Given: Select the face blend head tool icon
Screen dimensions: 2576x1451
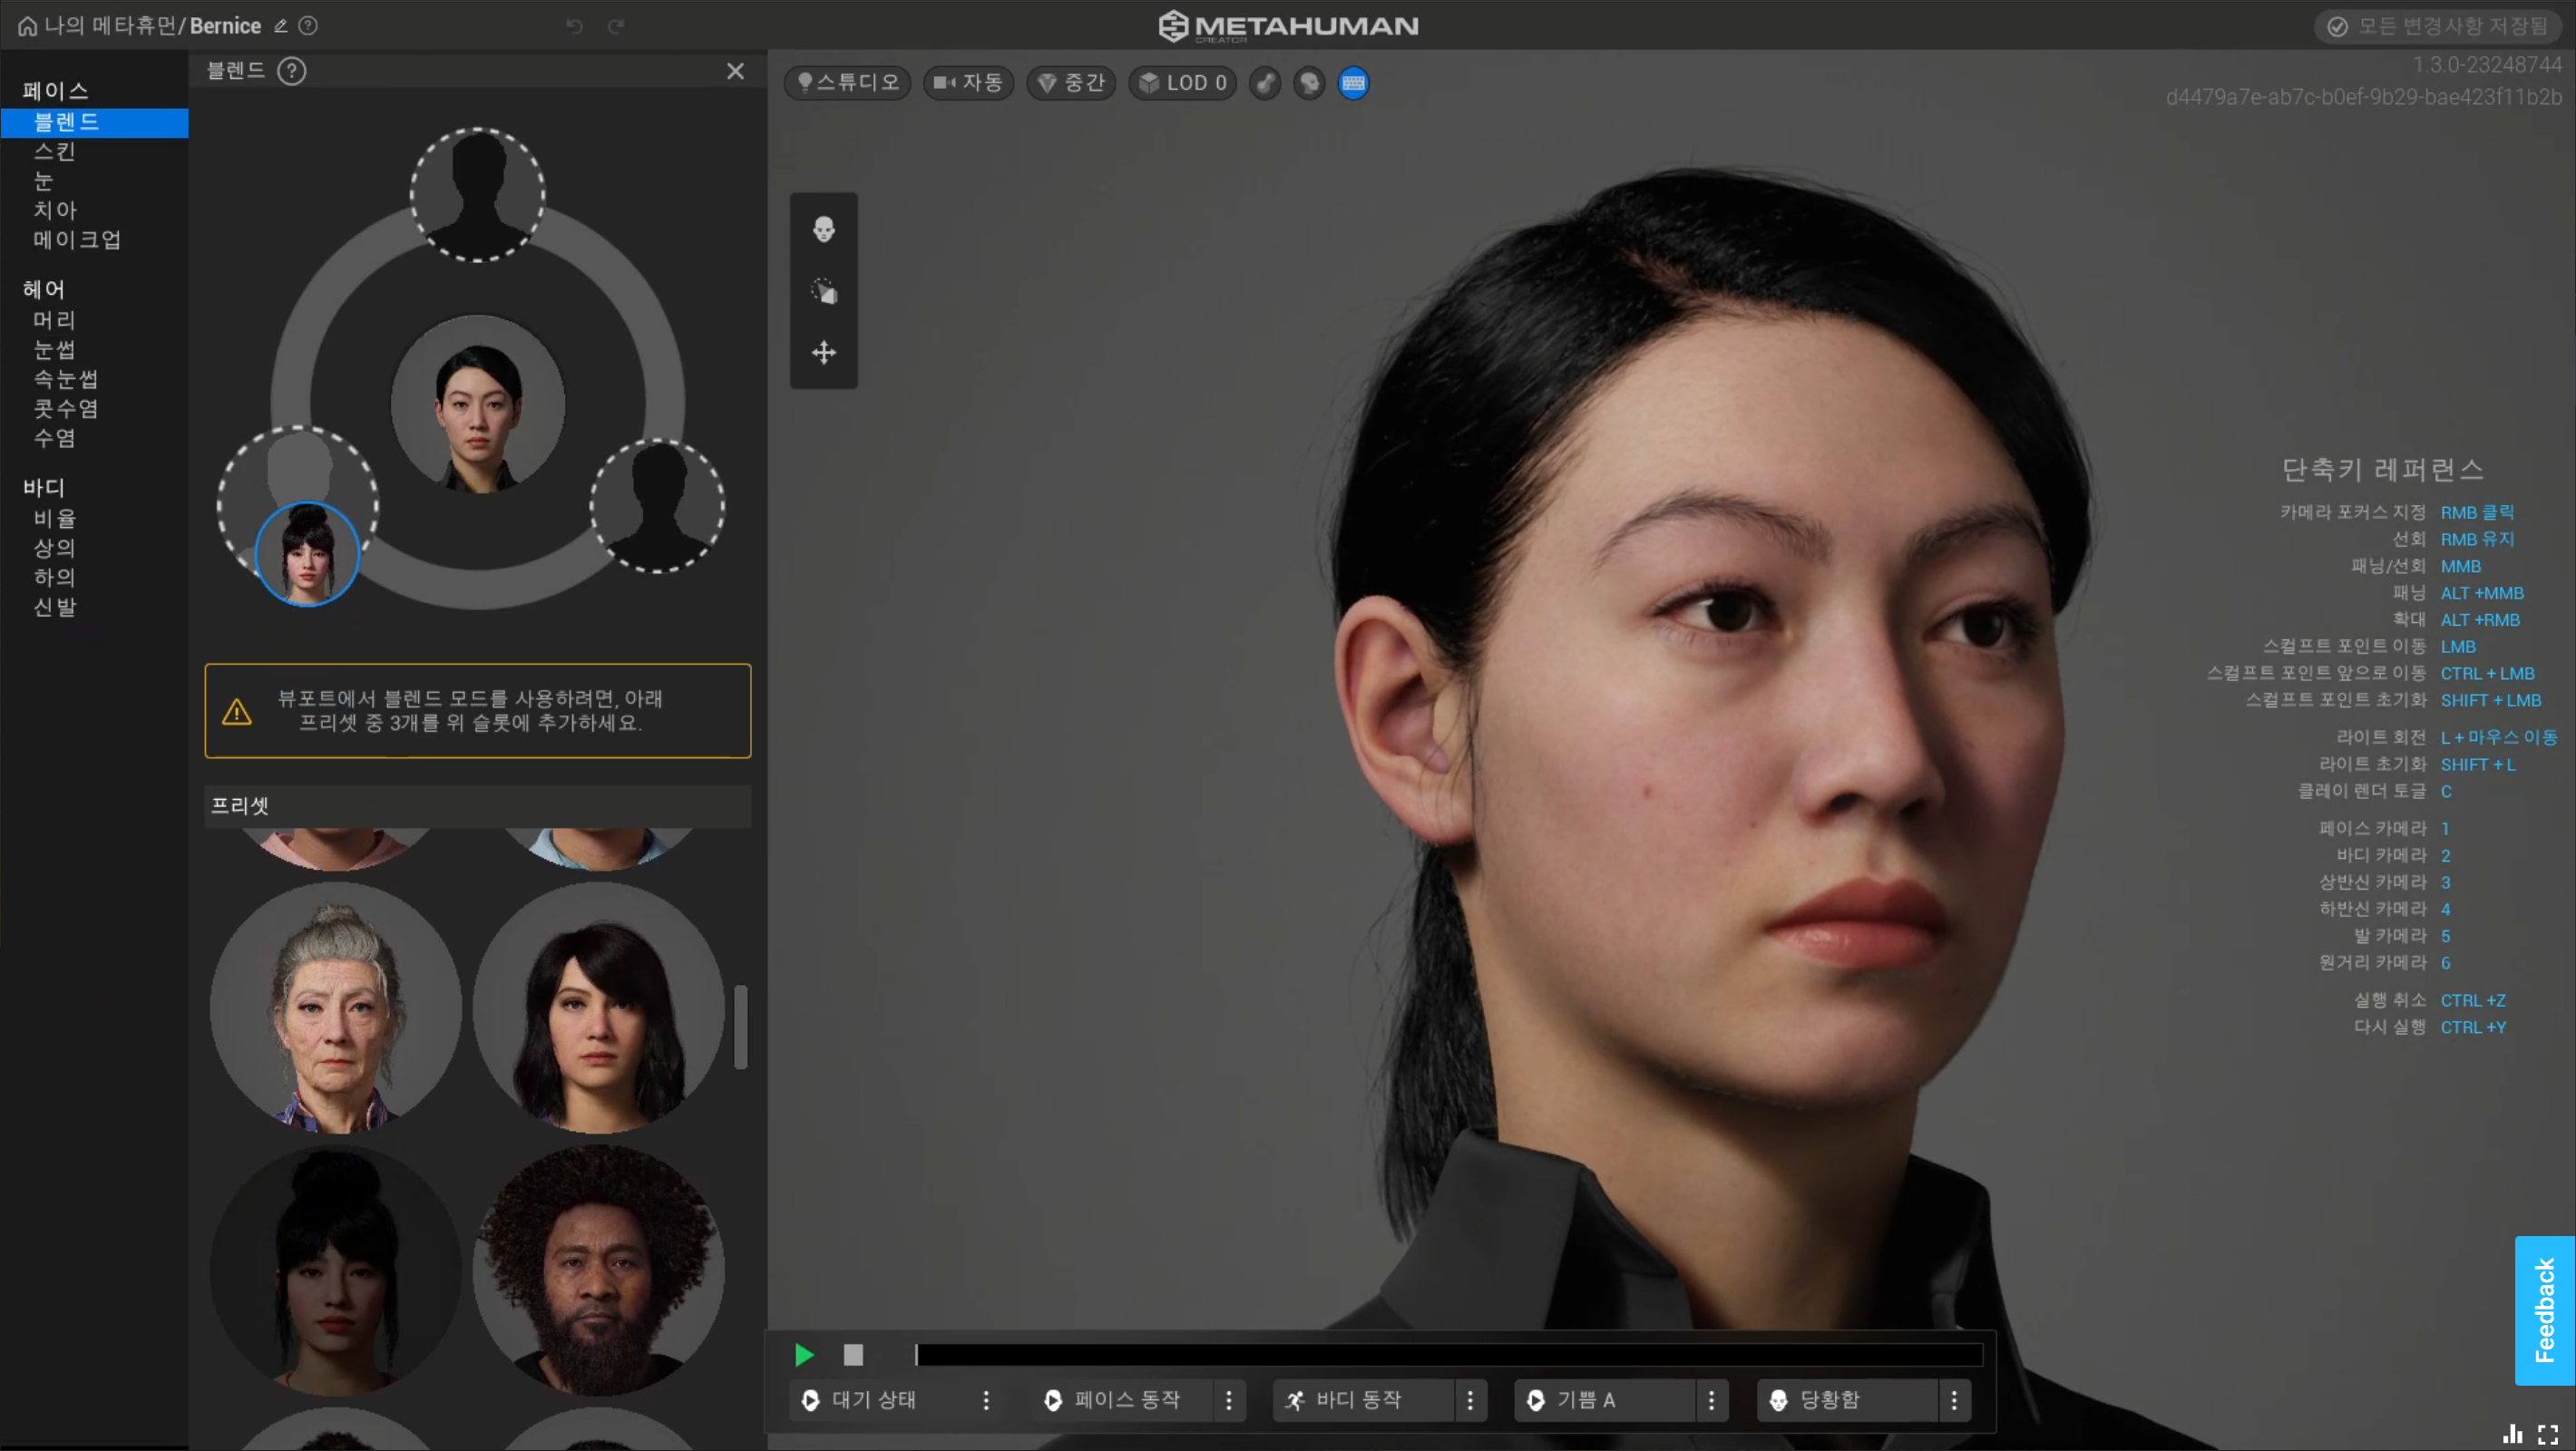Looking at the screenshot, I should click(x=823, y=230).
